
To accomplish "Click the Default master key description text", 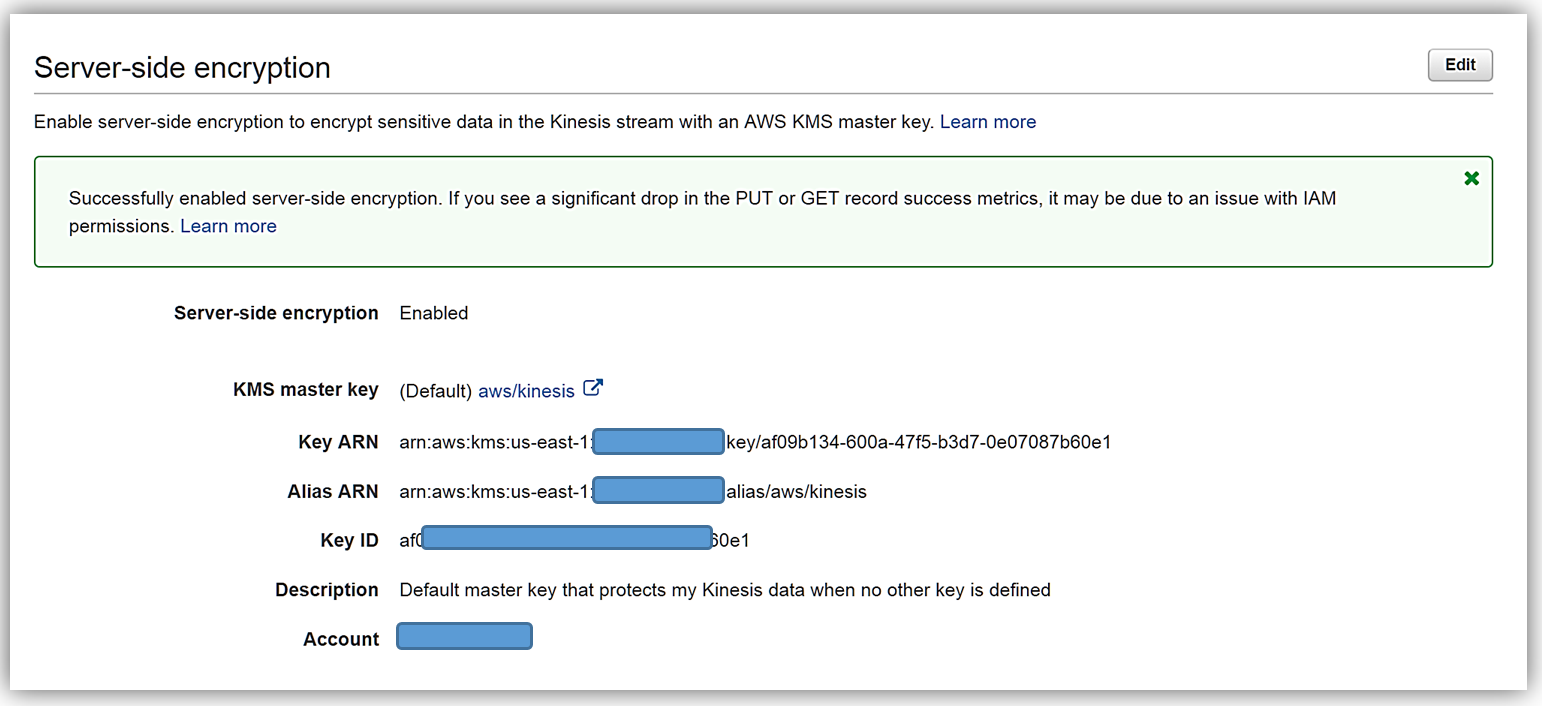I will [724, 590].
